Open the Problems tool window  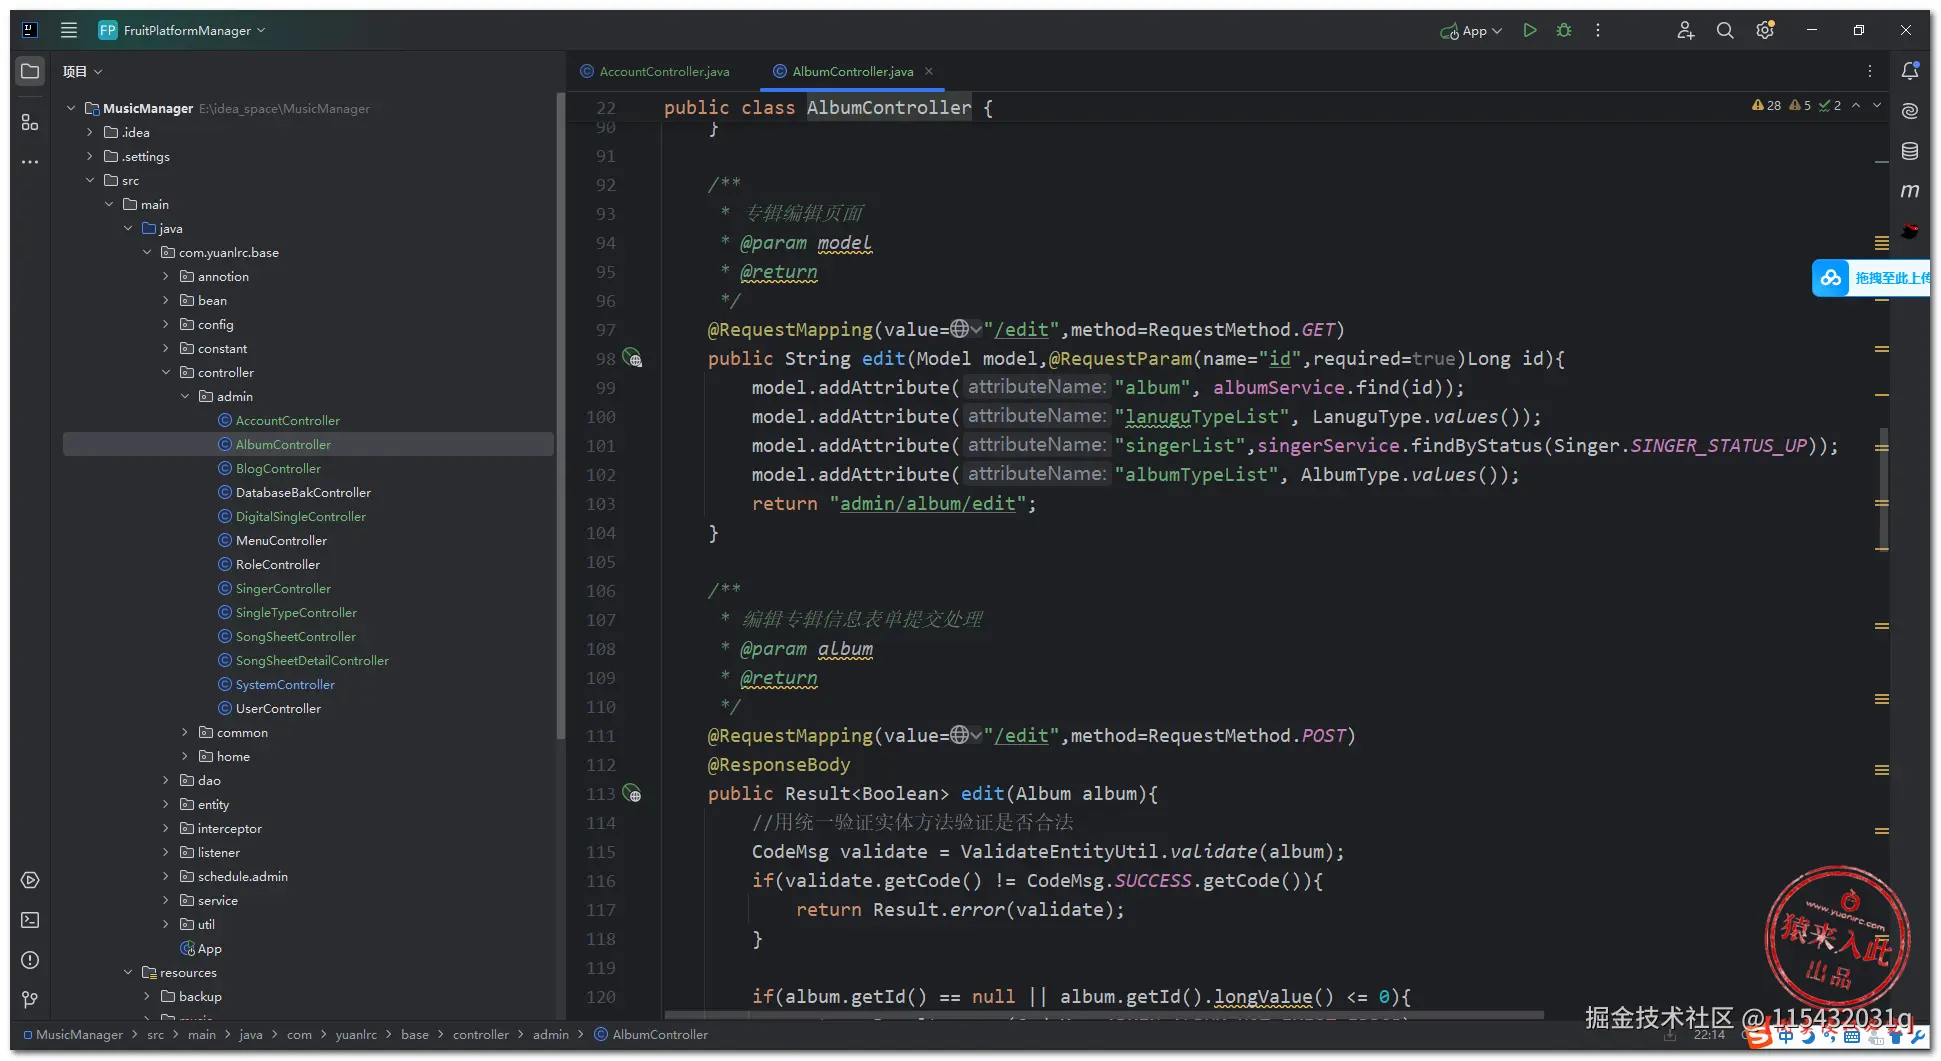30,960
